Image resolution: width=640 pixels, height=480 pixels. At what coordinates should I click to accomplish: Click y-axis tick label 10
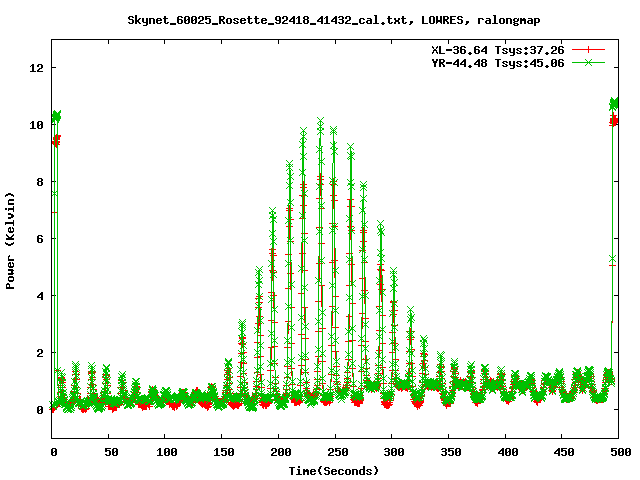[x=36, y=125]
